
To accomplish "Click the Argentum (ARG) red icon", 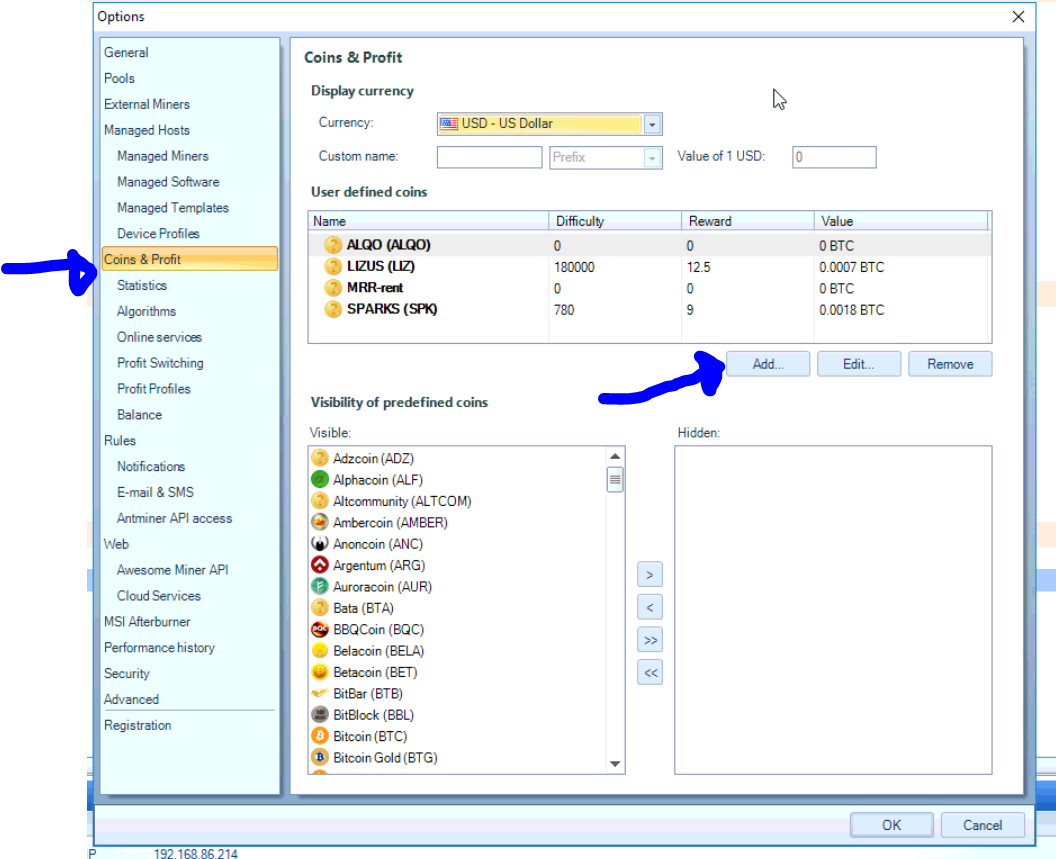I will (320, 565).
